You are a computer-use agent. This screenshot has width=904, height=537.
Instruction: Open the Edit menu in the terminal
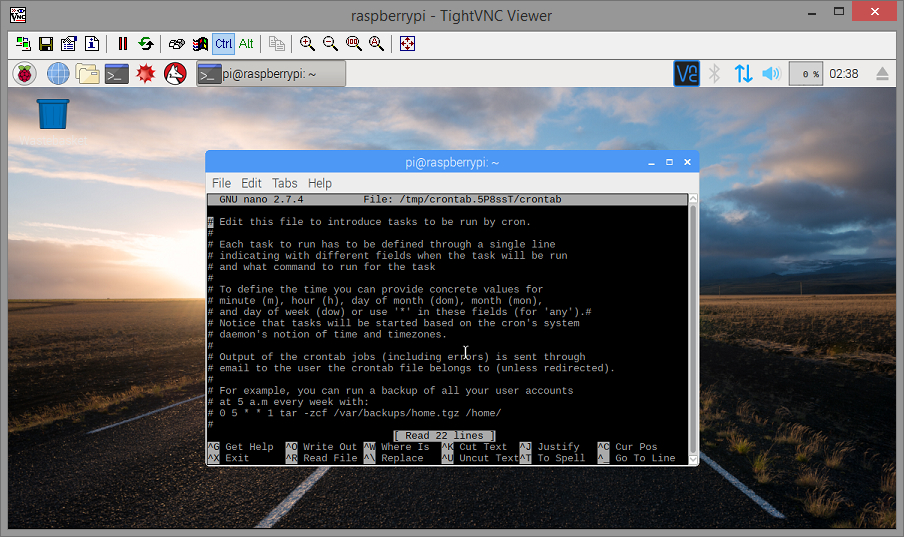(251, 183)
